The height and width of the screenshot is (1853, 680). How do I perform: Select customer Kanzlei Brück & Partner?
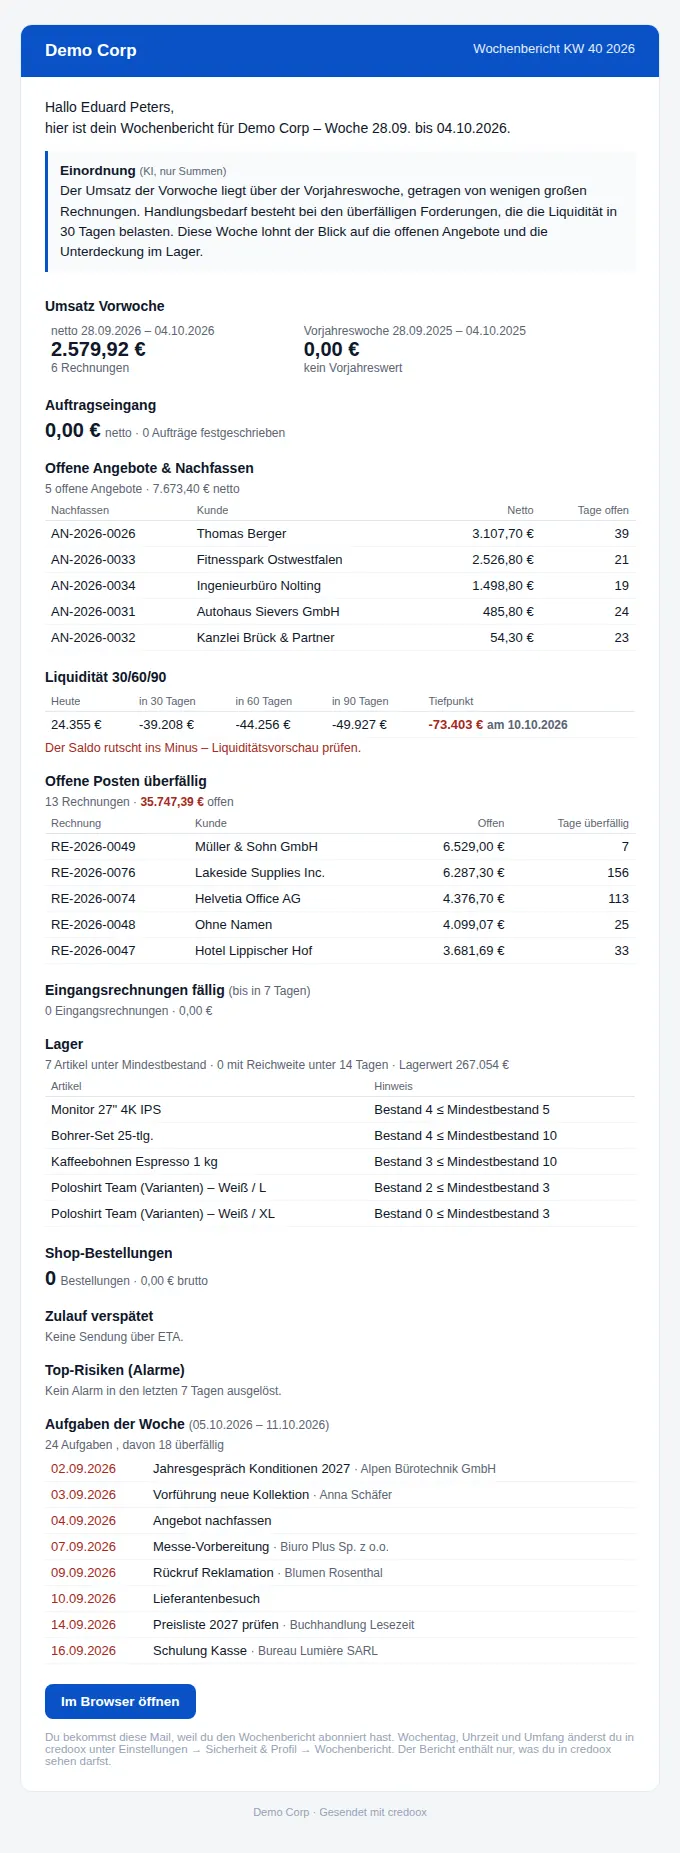coord(266,637)
